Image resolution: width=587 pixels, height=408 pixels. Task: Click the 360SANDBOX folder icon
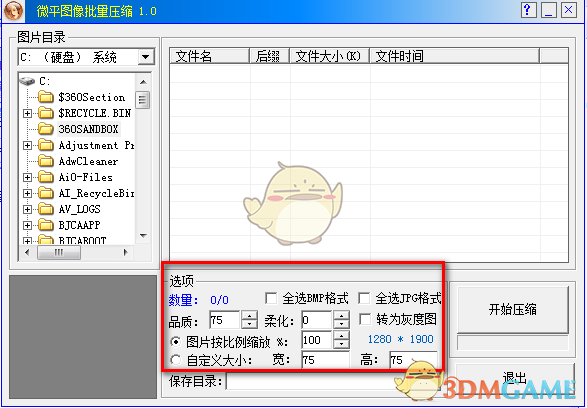click(x=46, y=129)
